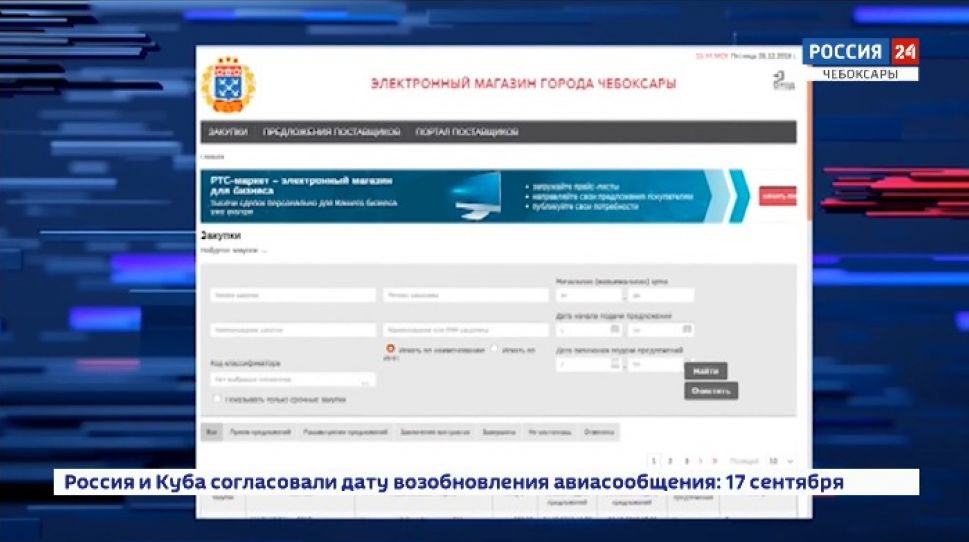Go to results page 3
The width and height of the screenshot is (969, 542).
(x=686, y=461)
